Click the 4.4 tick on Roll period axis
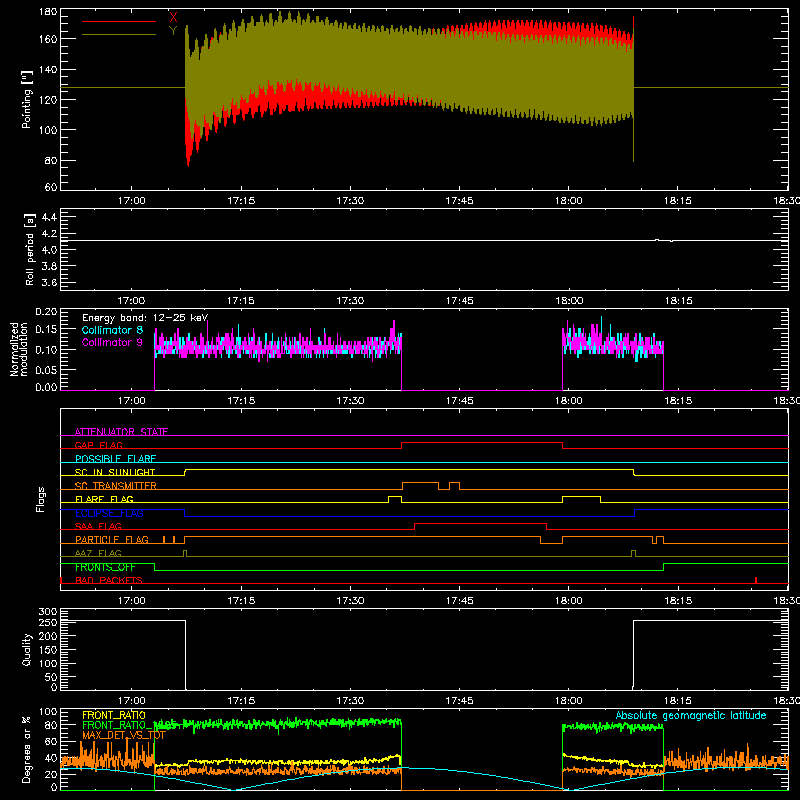 [49, 218]
